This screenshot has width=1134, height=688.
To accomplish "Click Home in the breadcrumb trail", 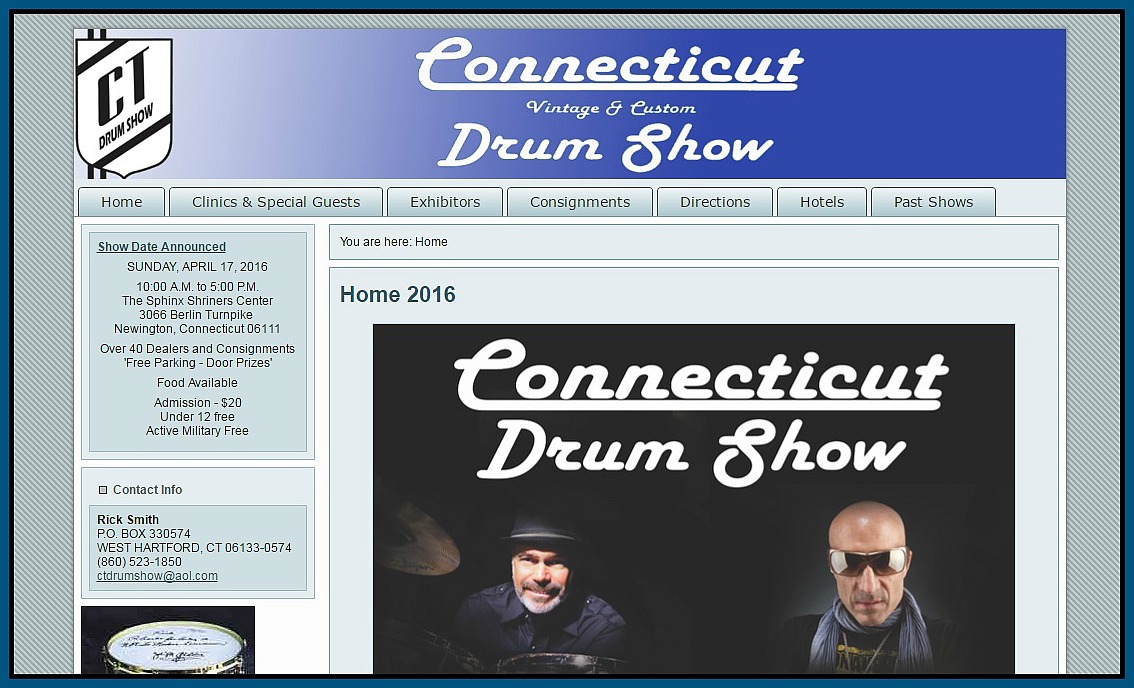I will click(431, 241).
